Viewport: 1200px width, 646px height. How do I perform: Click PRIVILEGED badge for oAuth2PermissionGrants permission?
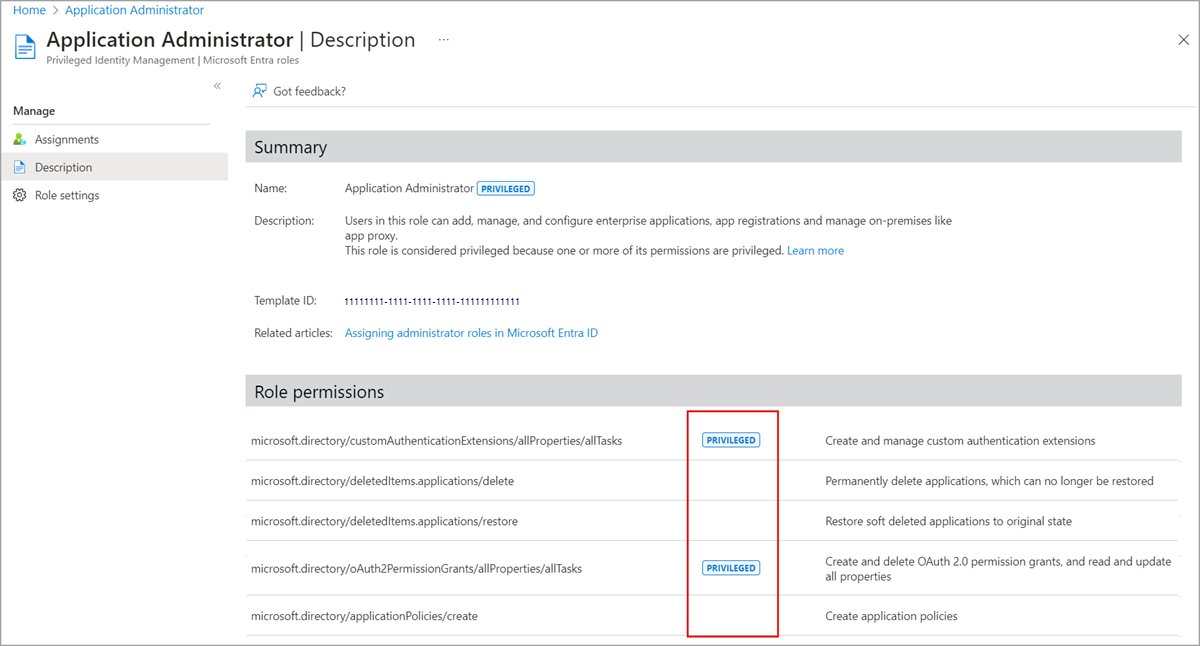[x=731, y=568]
